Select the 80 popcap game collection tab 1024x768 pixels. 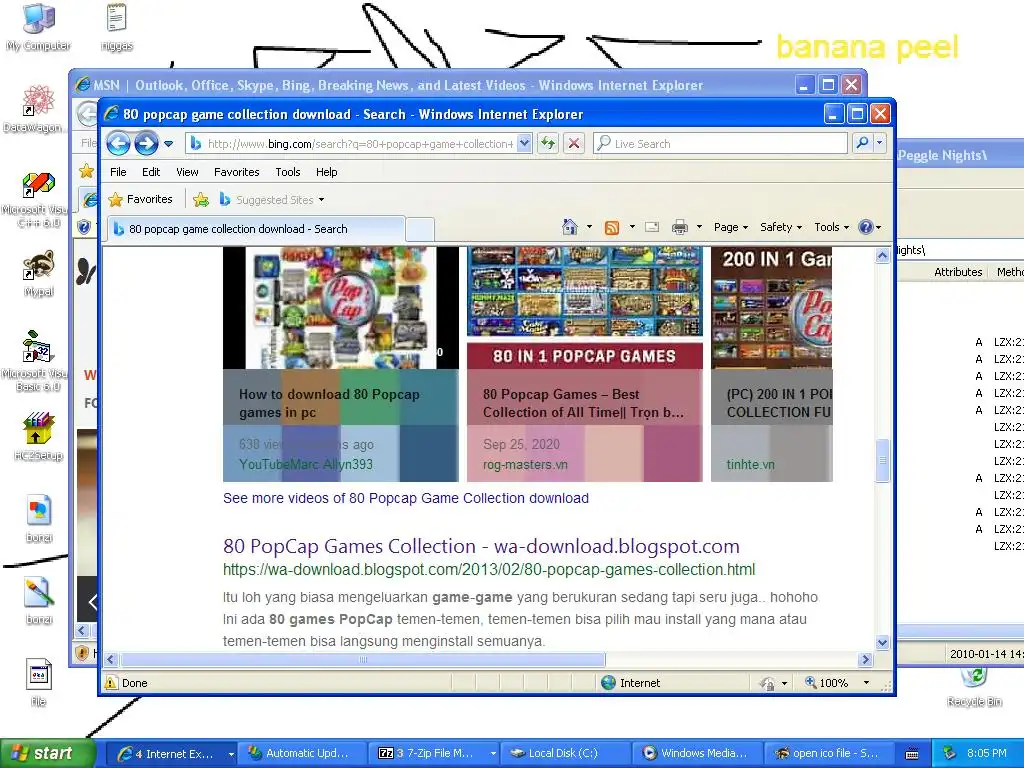[256, 229]
